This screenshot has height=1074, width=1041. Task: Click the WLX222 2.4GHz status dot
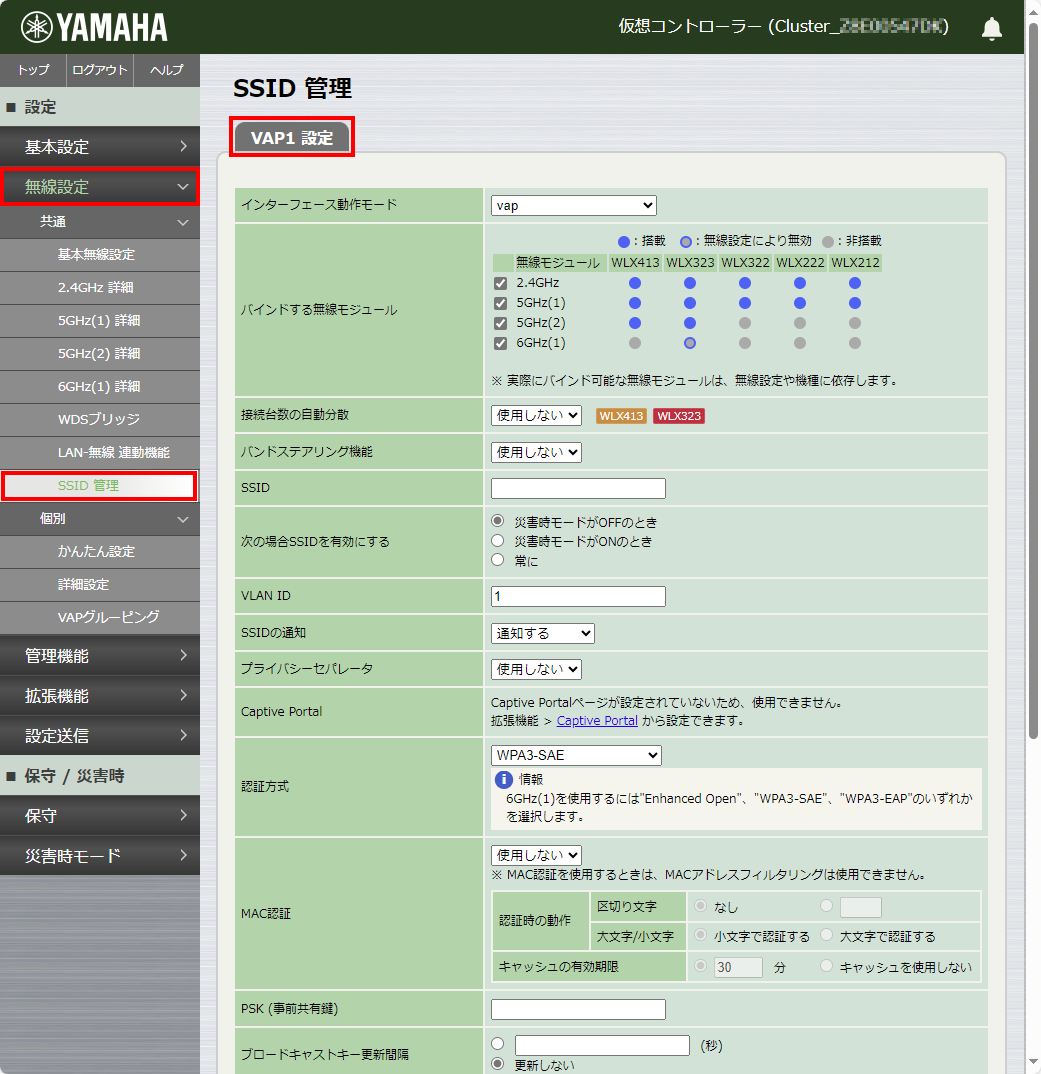pos(799,282)
